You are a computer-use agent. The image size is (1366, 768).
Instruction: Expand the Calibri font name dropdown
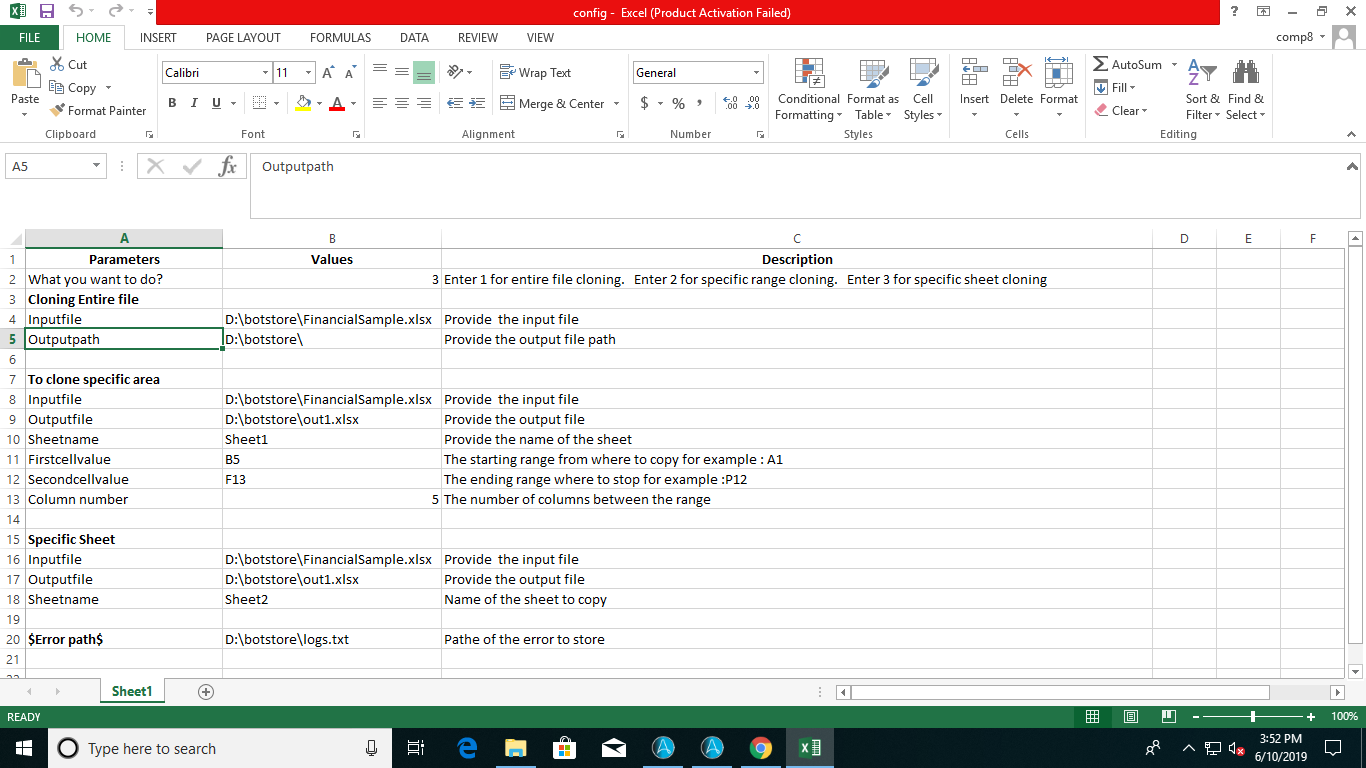pyautogui.click(x=265, y=73)
